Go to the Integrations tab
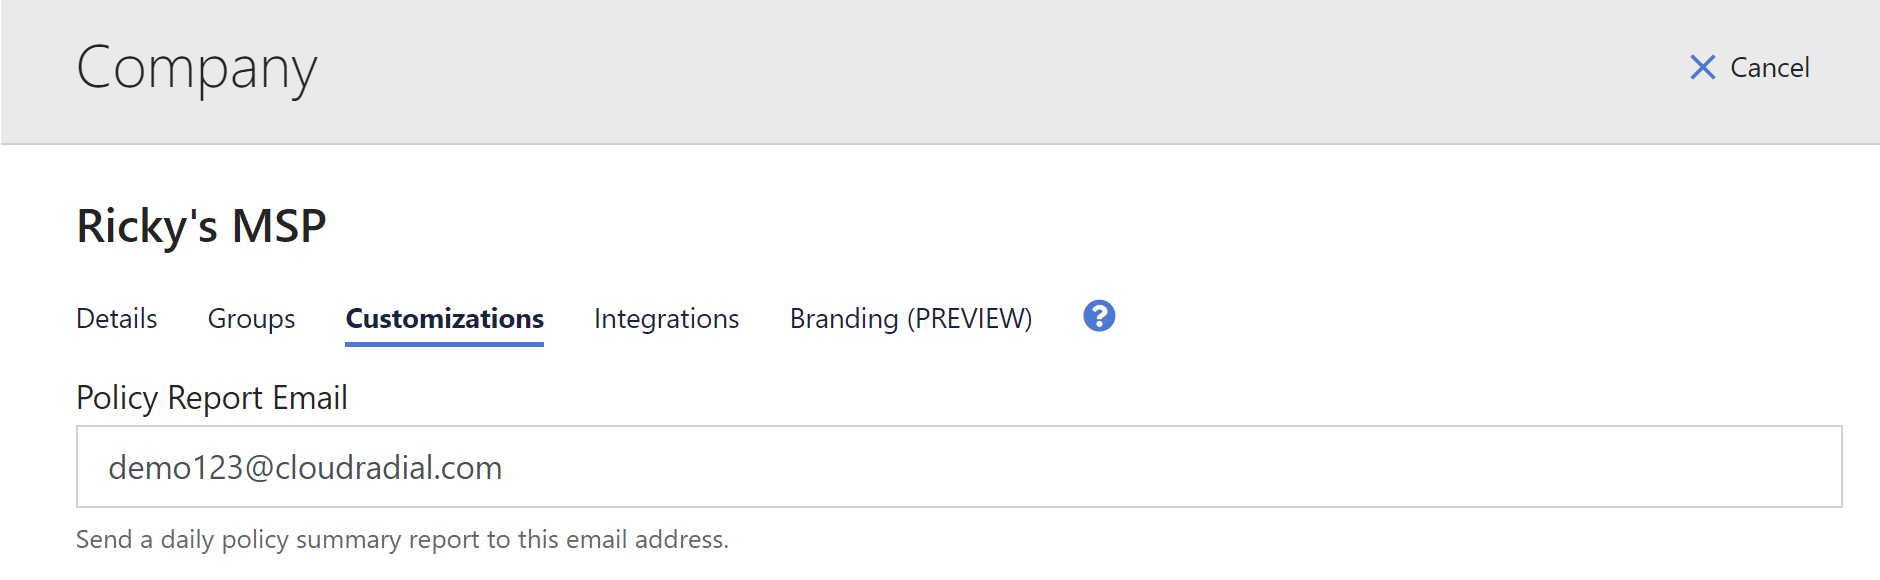 pyautogui.click(x=666, y=318)
